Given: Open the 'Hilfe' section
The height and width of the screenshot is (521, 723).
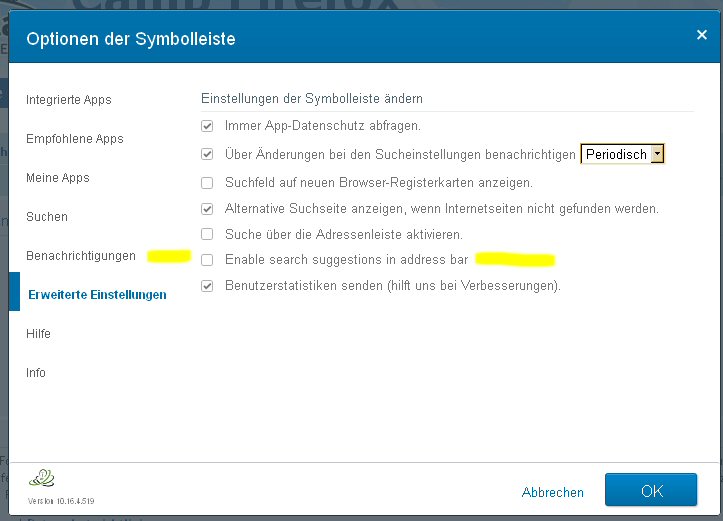Looking at the screenshot, I should pos(39,334).
